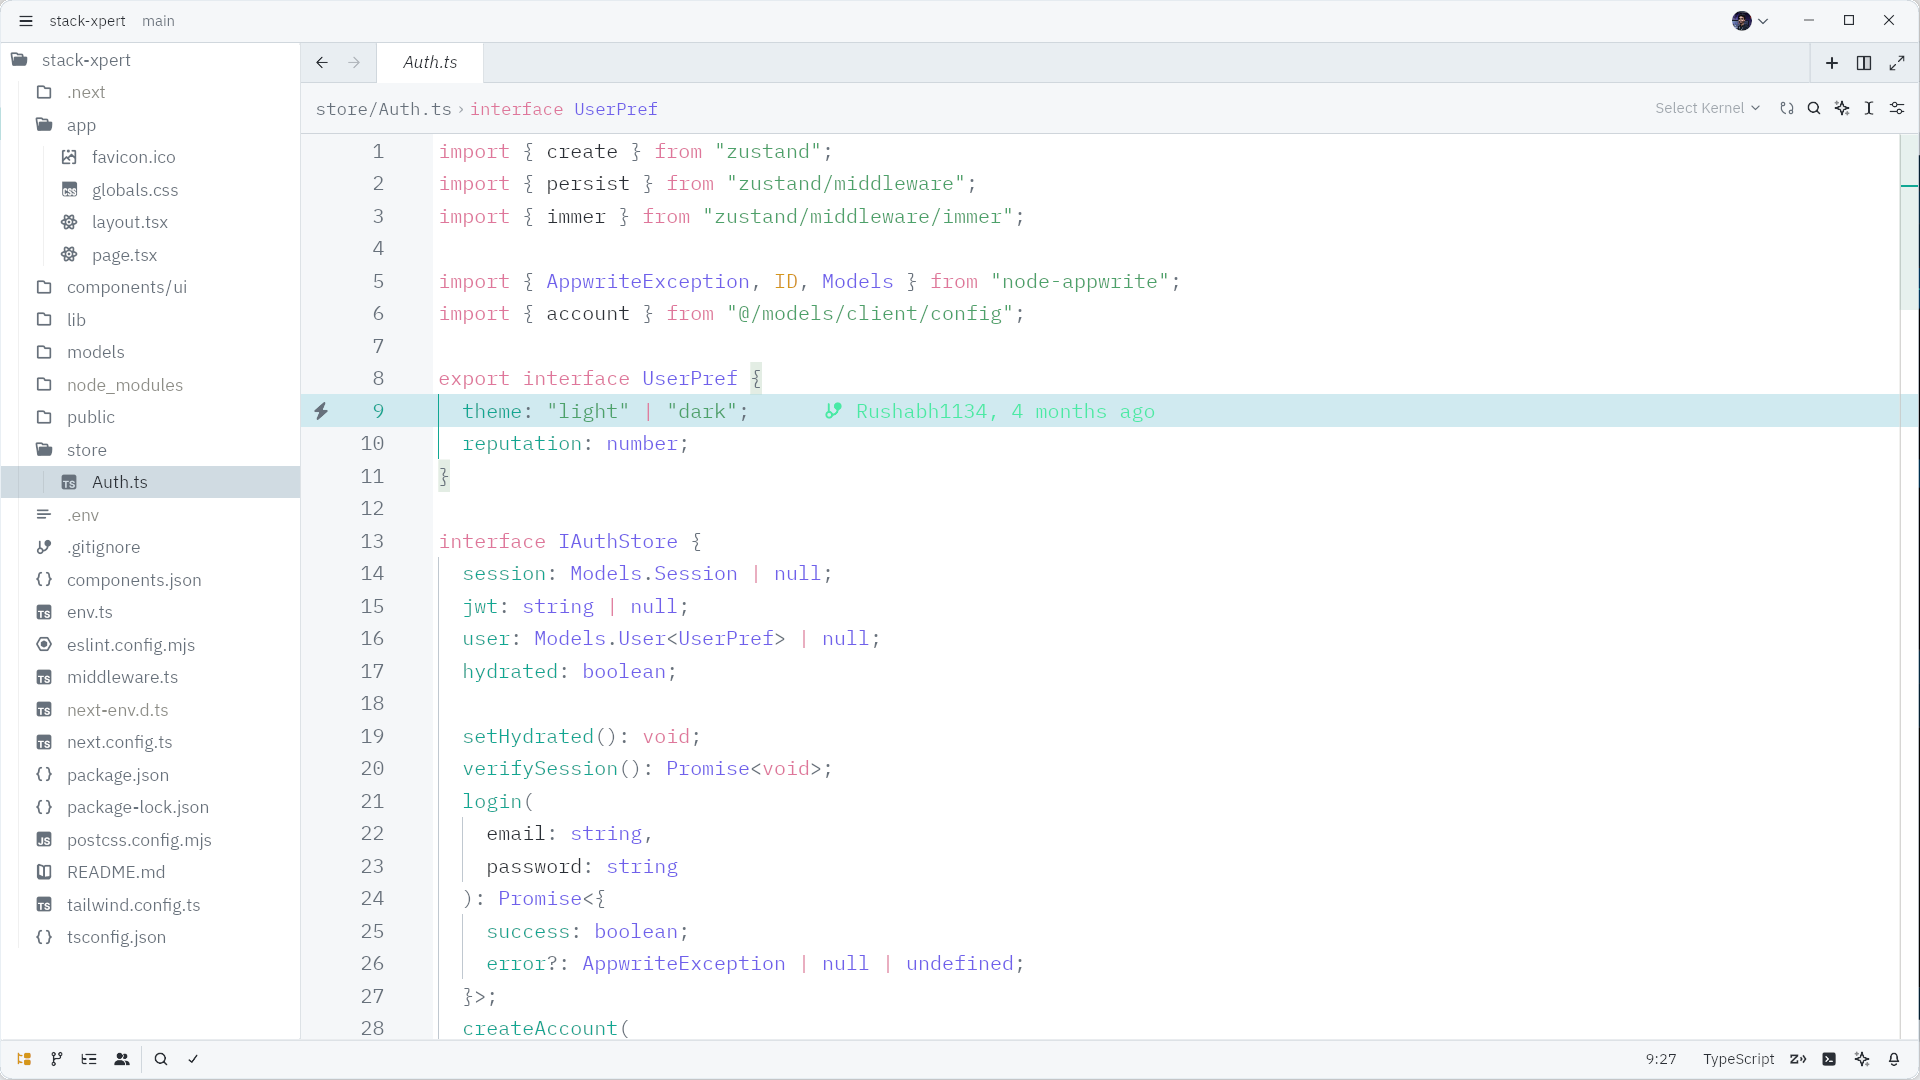Click the rerun/refresh icon beside Select Kernel
The width and height of the screenshot is (1920, 1080).
1787,108
